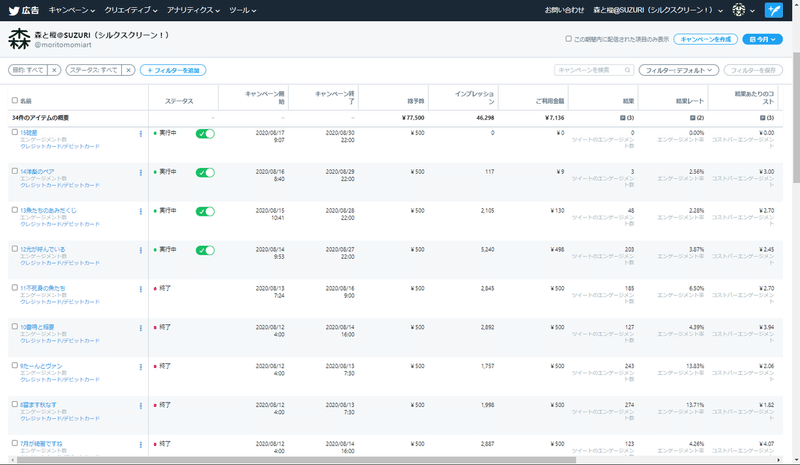Click the 結果 summary breakdown icon

click(x=622, y=118)
